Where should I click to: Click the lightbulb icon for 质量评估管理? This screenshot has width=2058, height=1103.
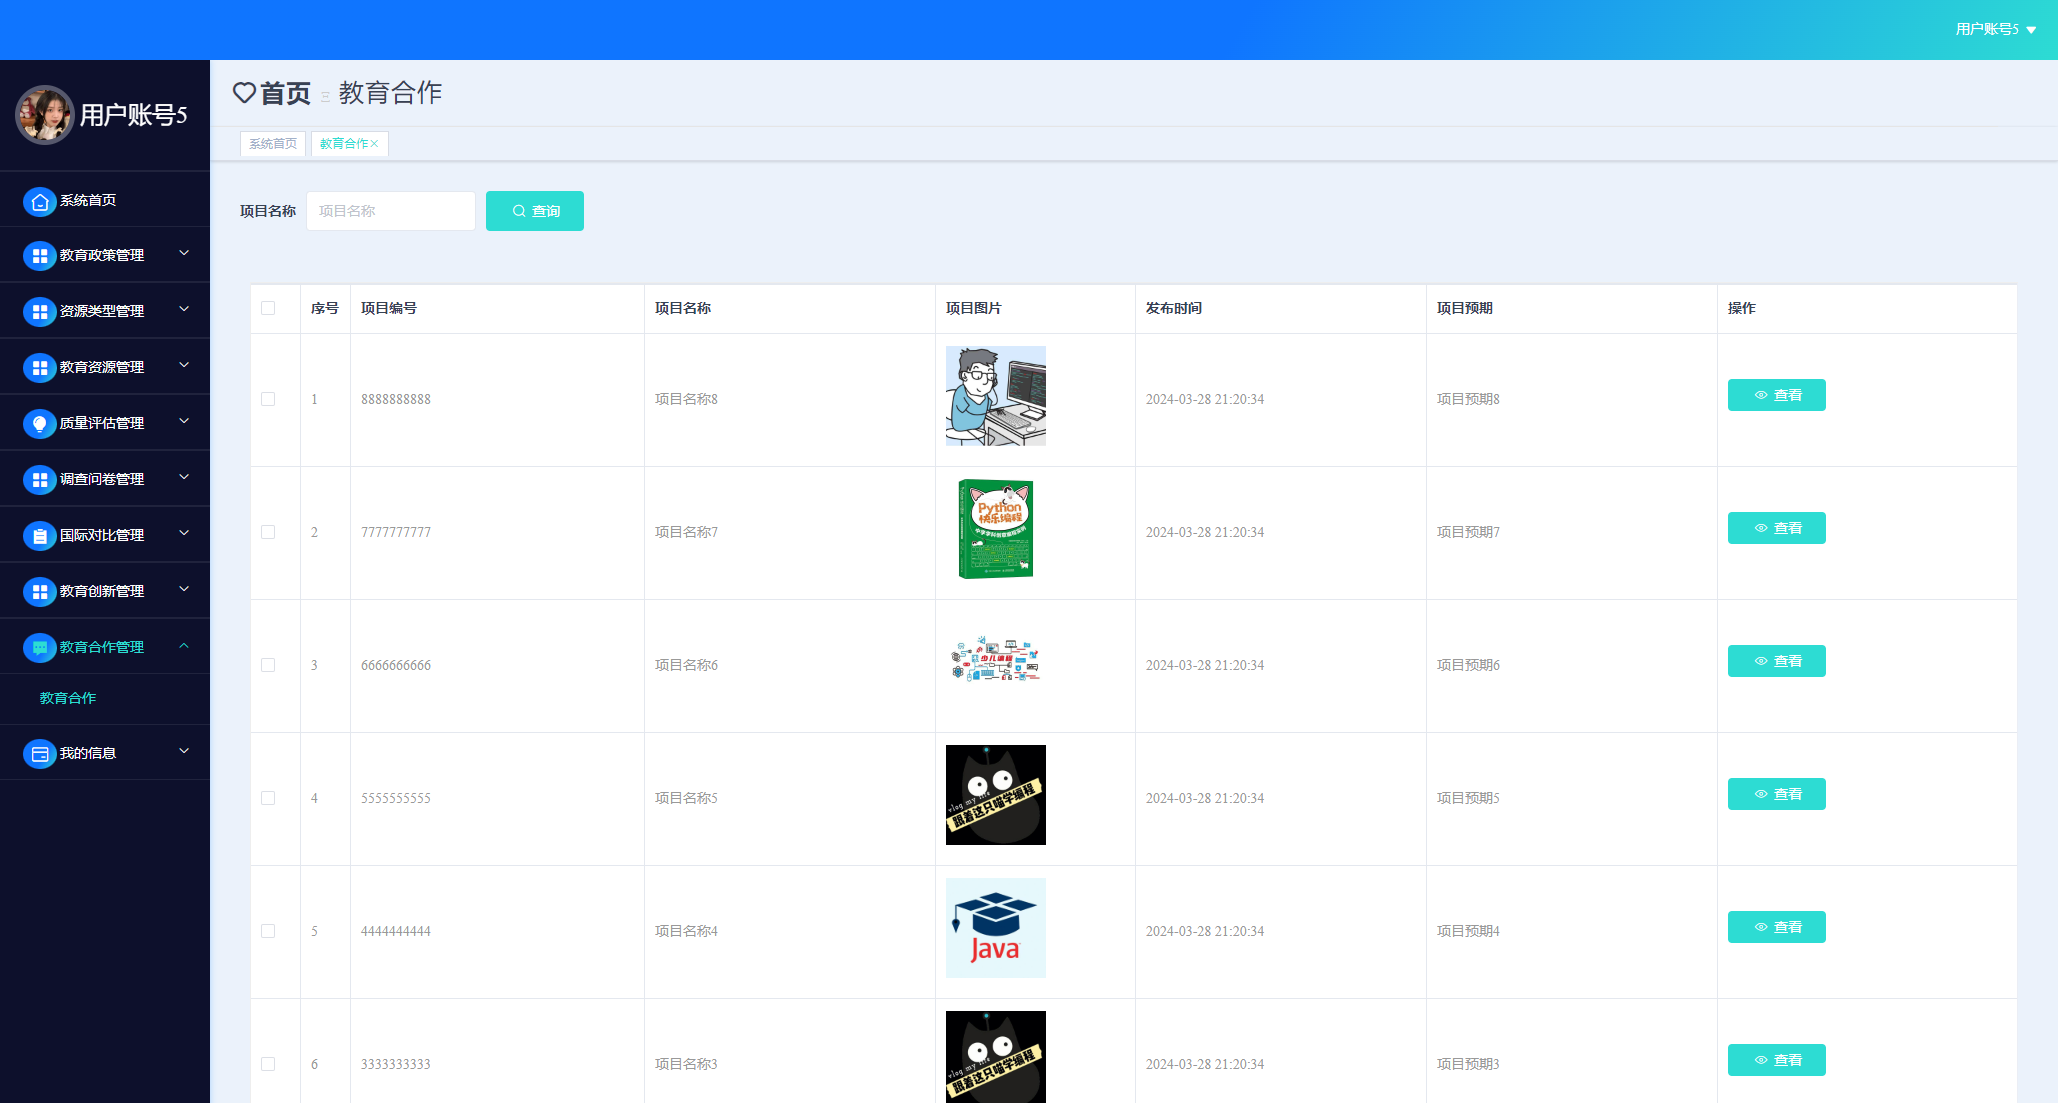pyautogui.click(x=39, y=424)
